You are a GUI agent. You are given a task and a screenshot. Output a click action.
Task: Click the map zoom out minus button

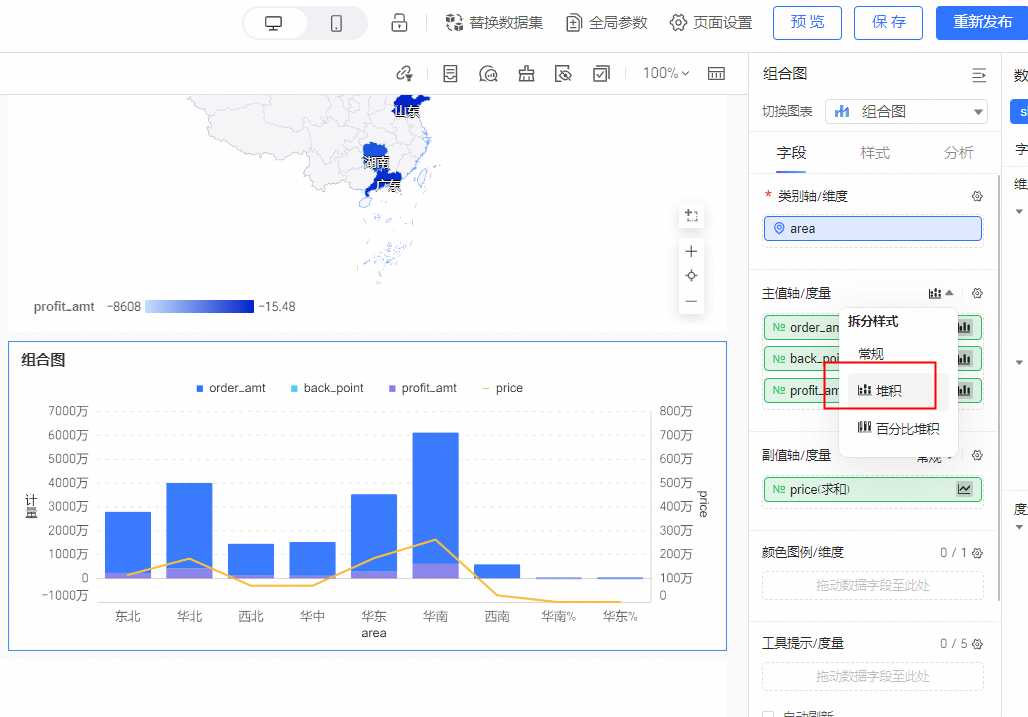[x=690, y=301]
